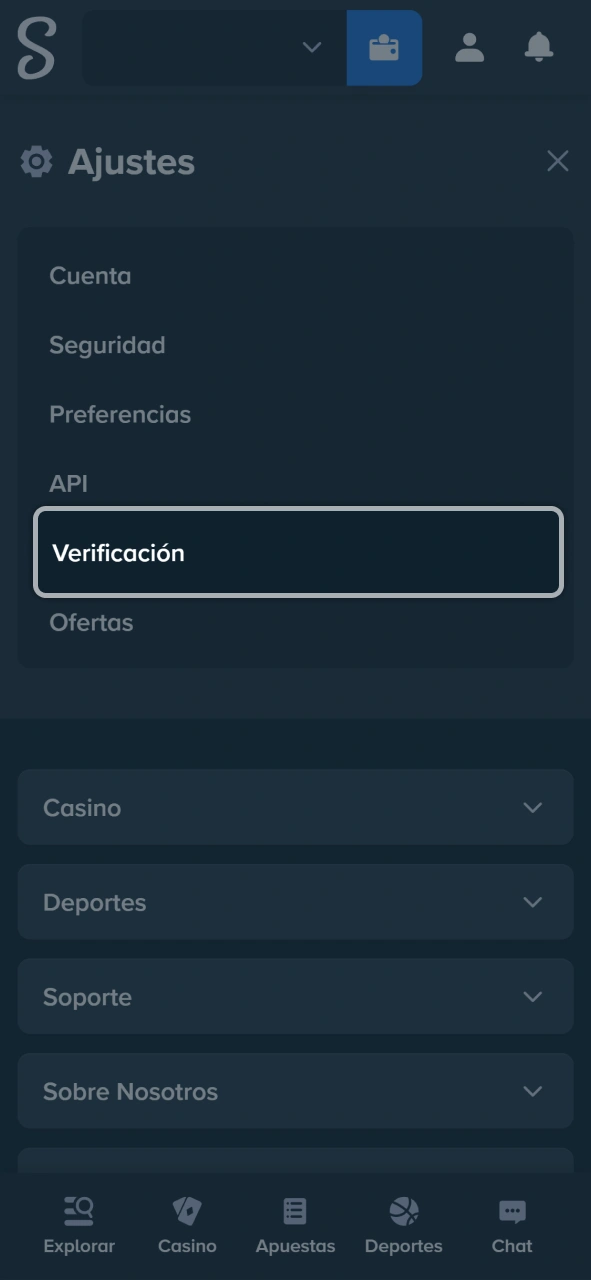The width and height of the screenshot is (591, 1280).
Task: Expand the Soporte section
Action: (x=295, y=996)
